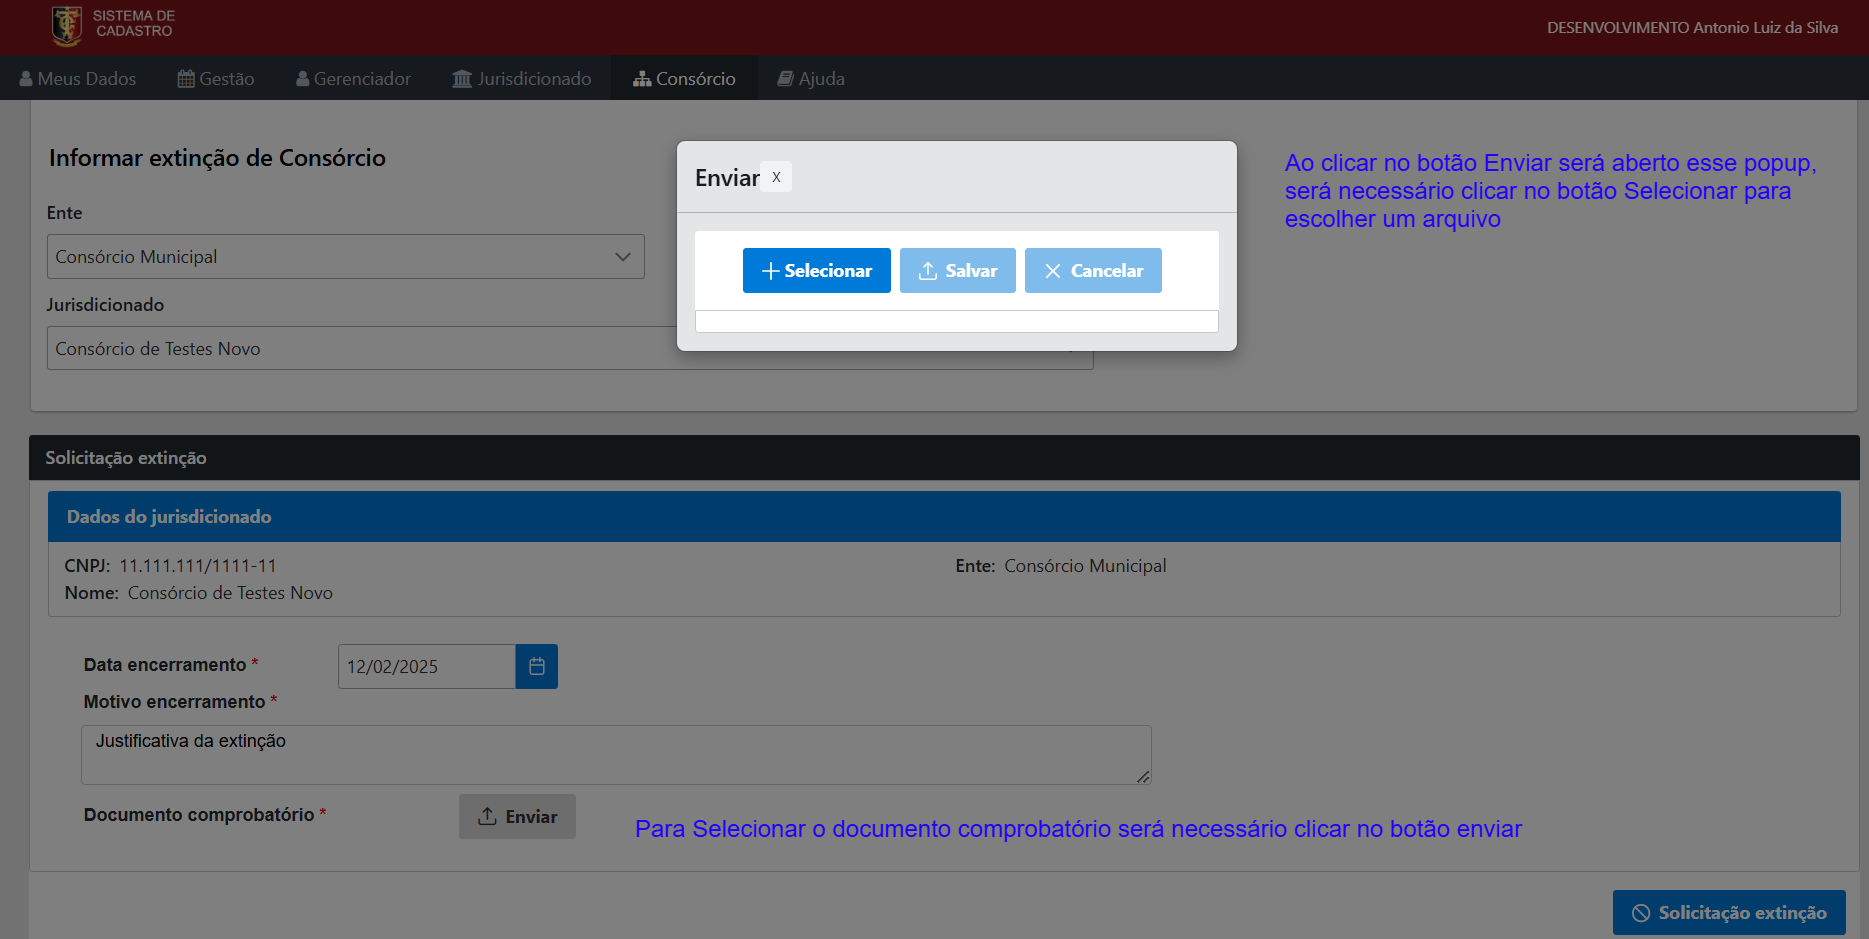Click the Salvar upload button

point(958,270)
